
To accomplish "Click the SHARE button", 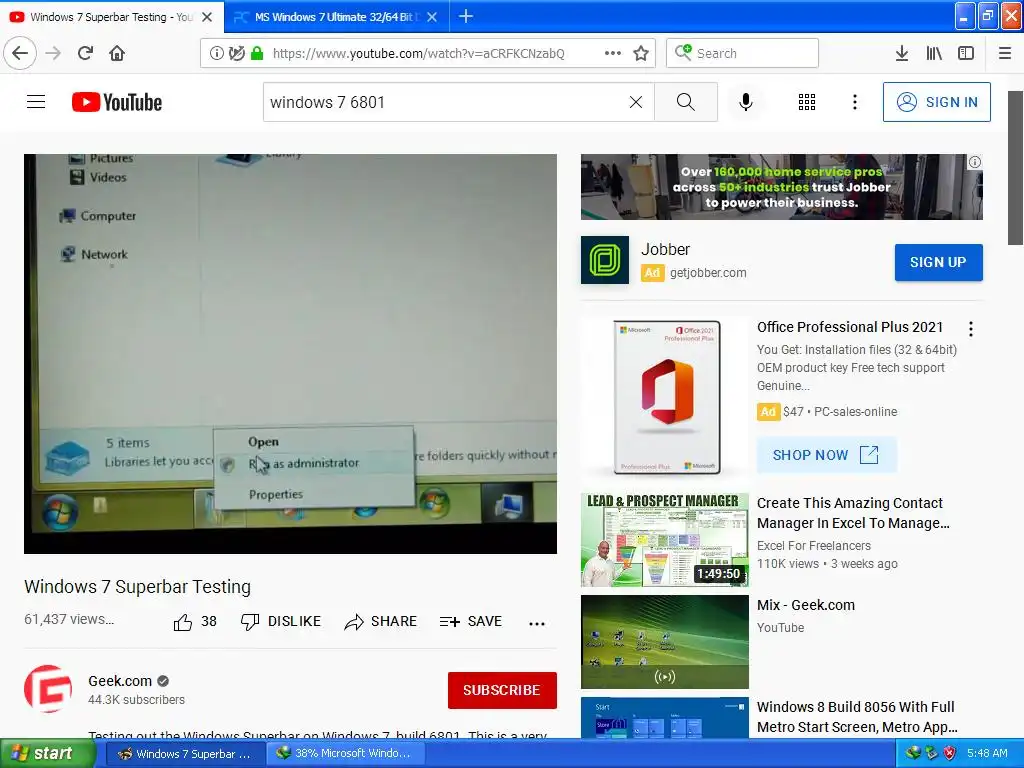I will point(381,622).
